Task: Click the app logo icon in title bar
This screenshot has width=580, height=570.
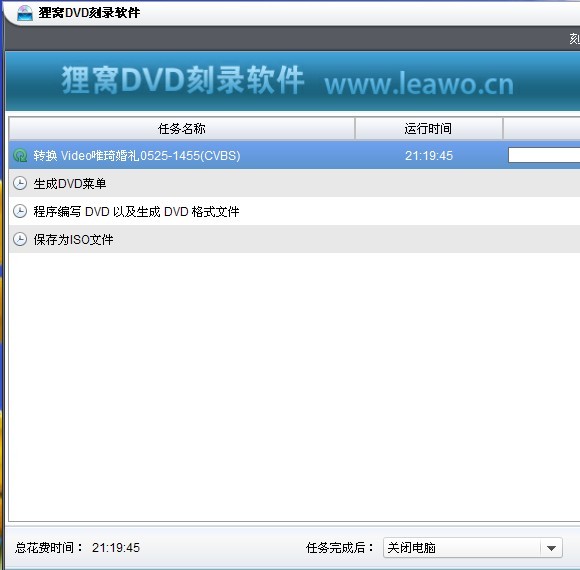Action: pos(25,13)
